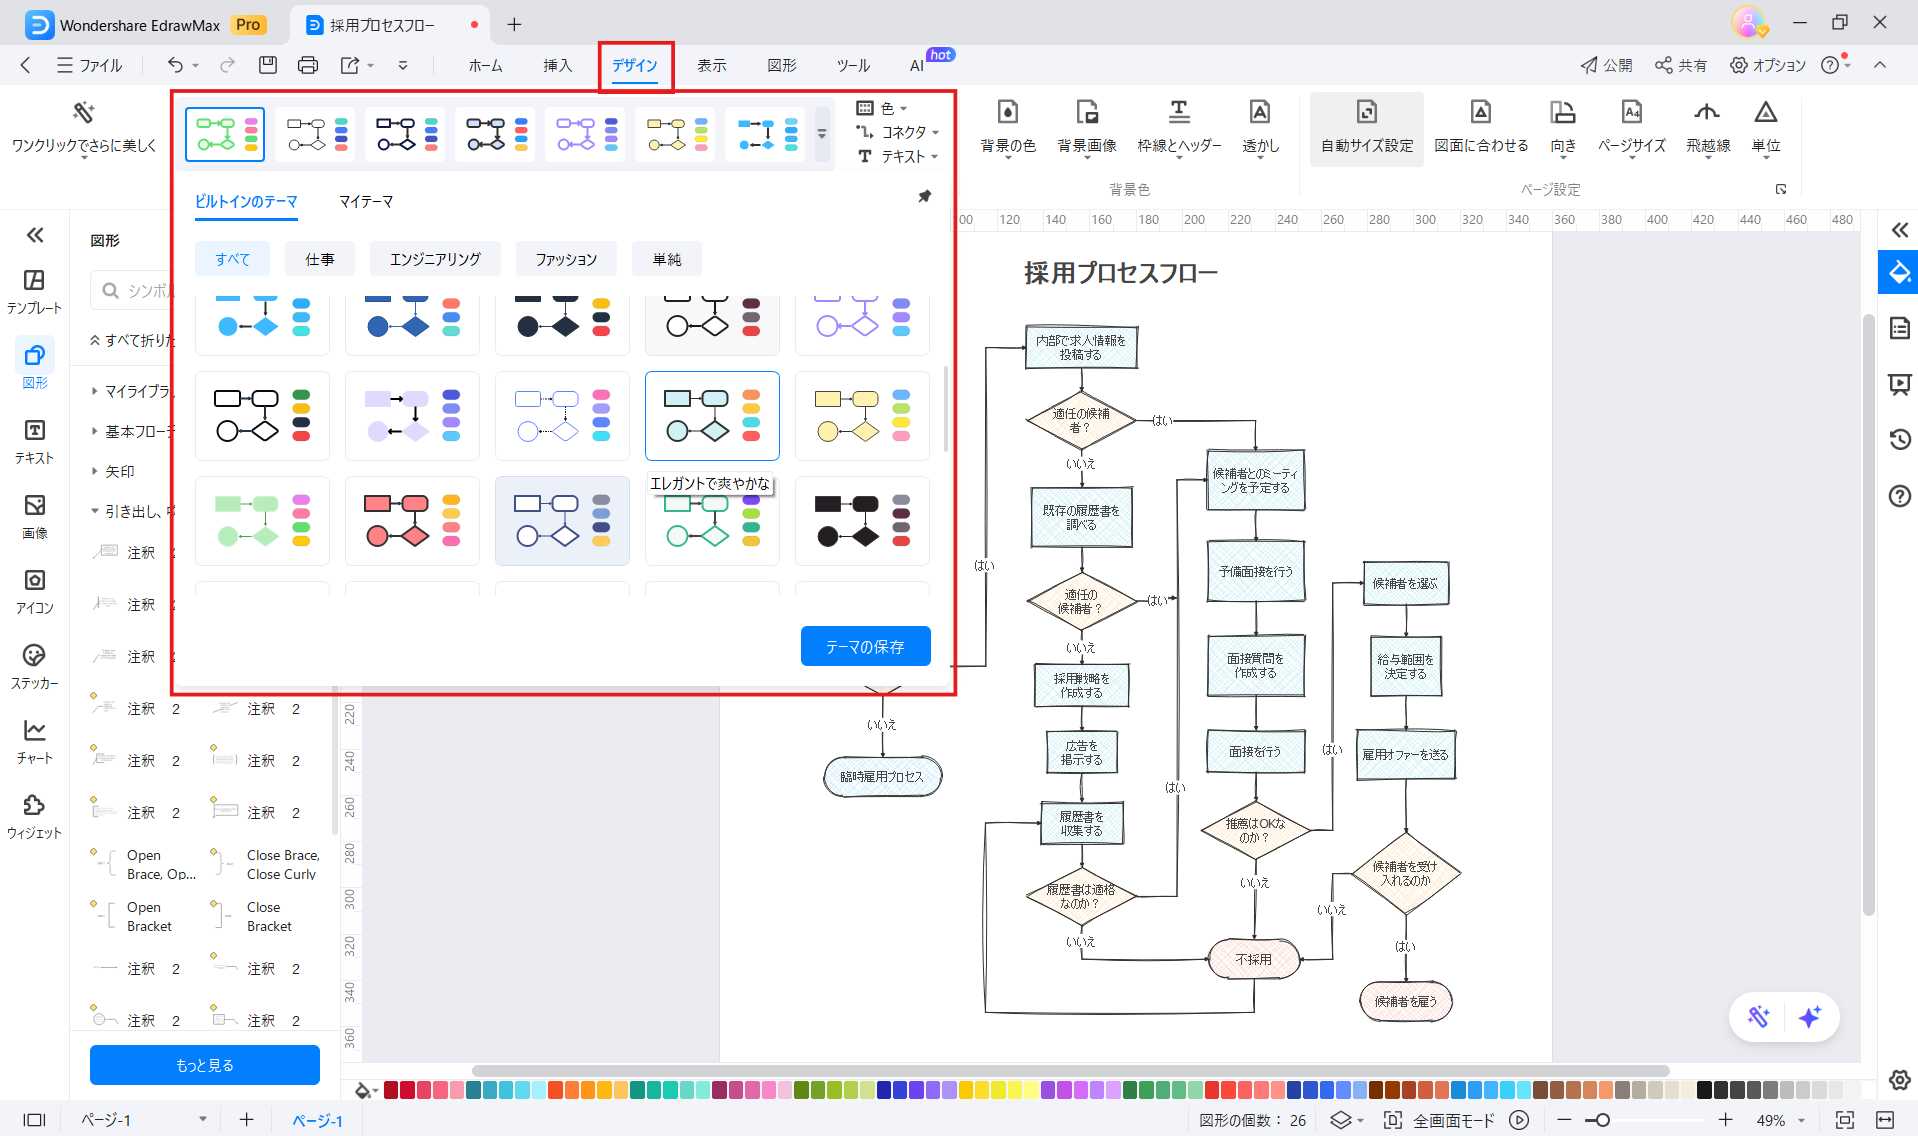1918x1136 pixels.
Task: Open the help question icon on right sidebar
Action: (x=1899, y=495)
